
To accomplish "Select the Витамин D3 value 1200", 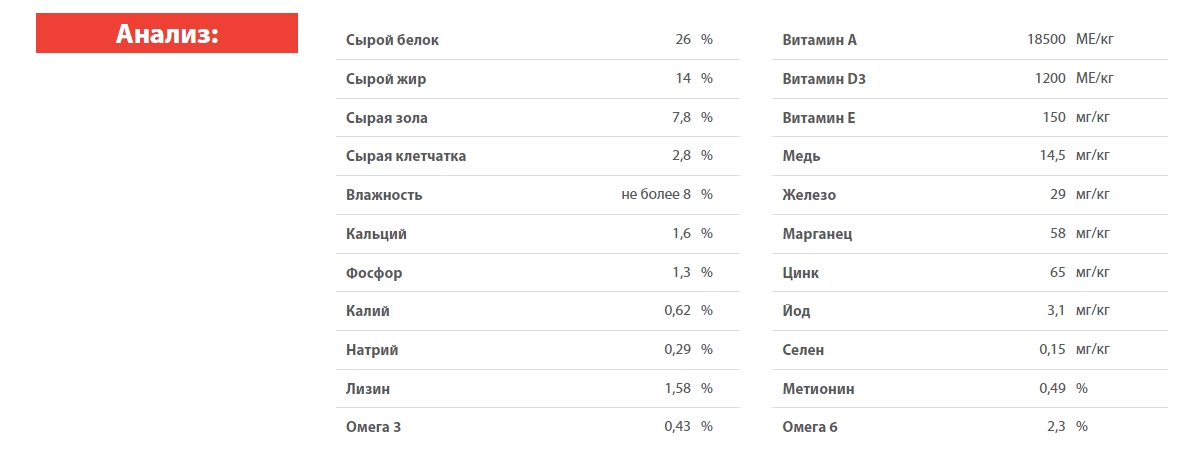I will click(1049, 79).
